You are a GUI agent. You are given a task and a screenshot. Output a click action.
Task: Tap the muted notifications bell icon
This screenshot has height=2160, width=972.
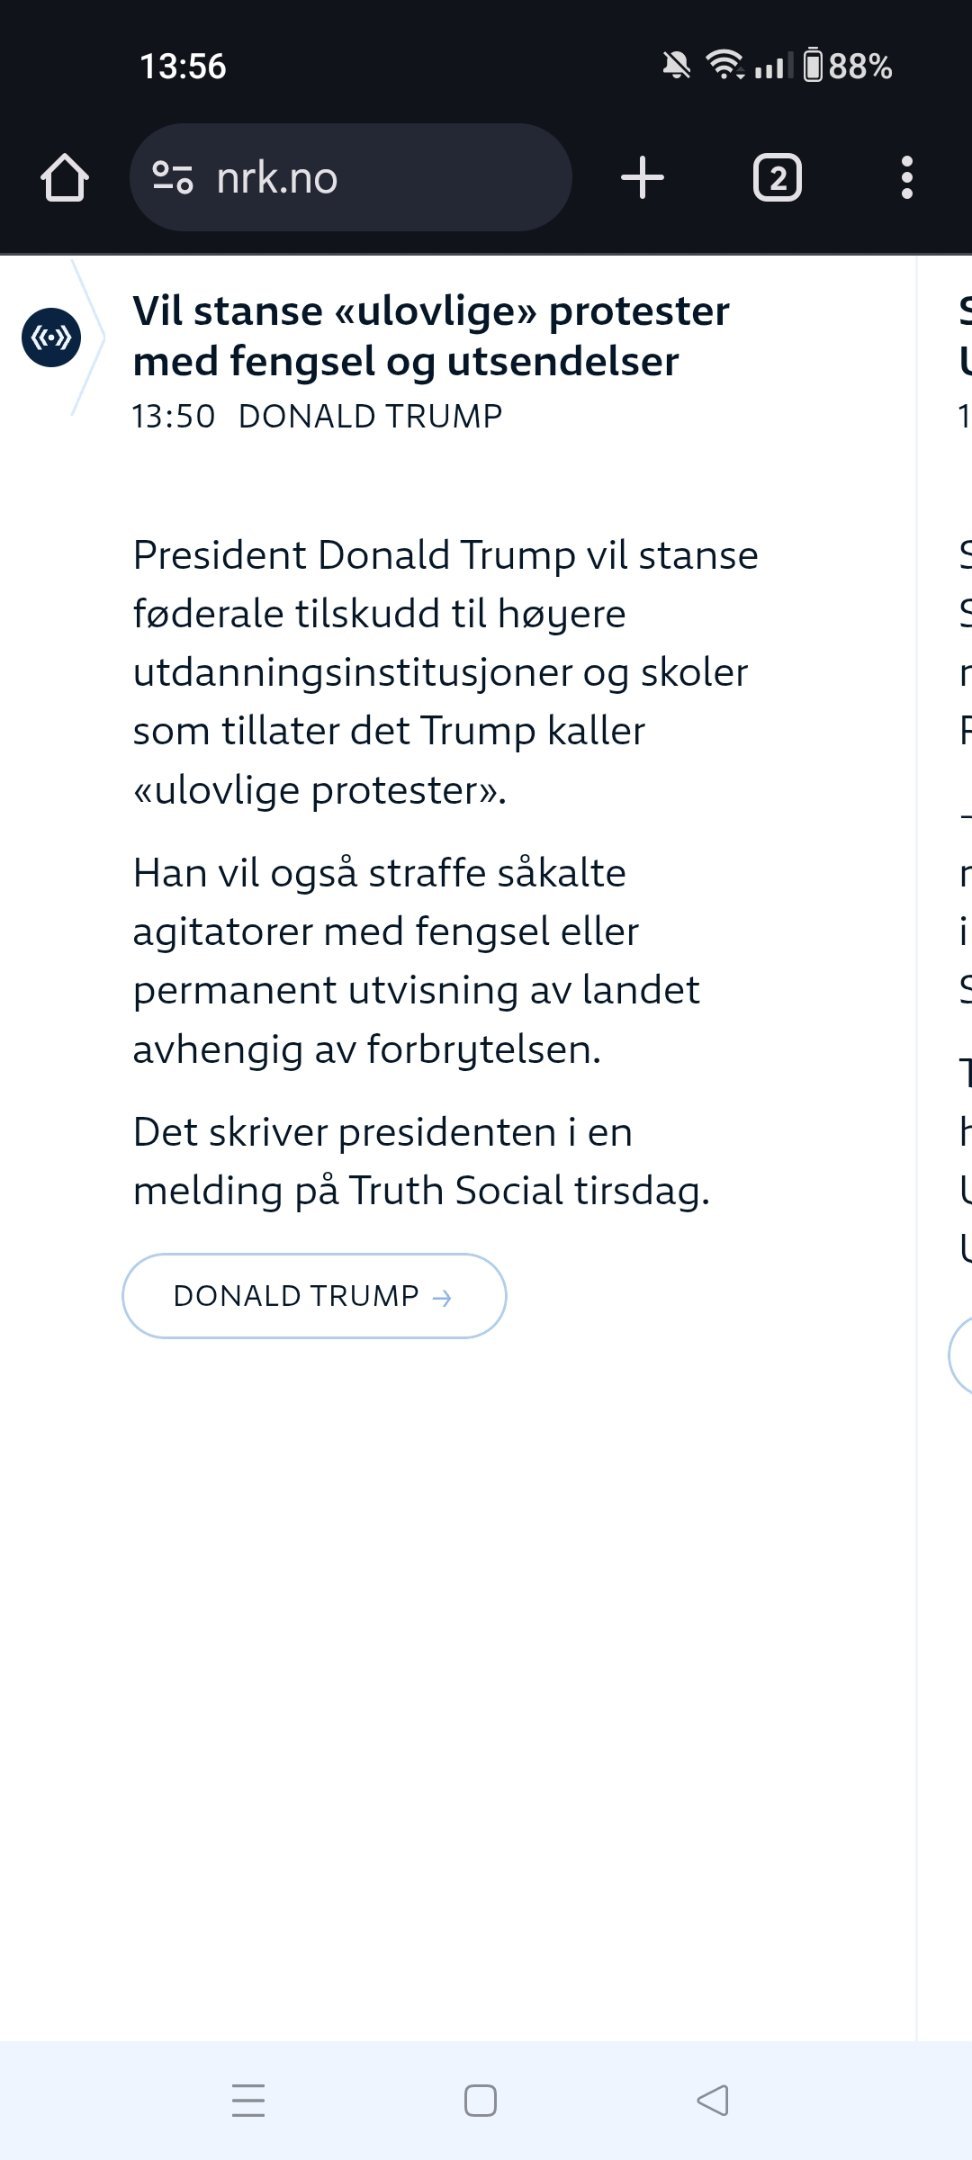click(x=676, y=66)
